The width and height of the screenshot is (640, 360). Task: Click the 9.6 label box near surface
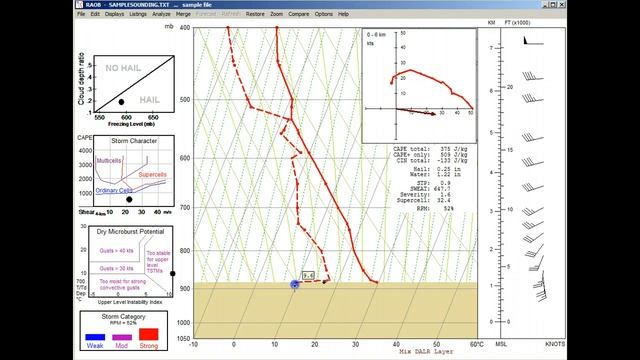308,276
